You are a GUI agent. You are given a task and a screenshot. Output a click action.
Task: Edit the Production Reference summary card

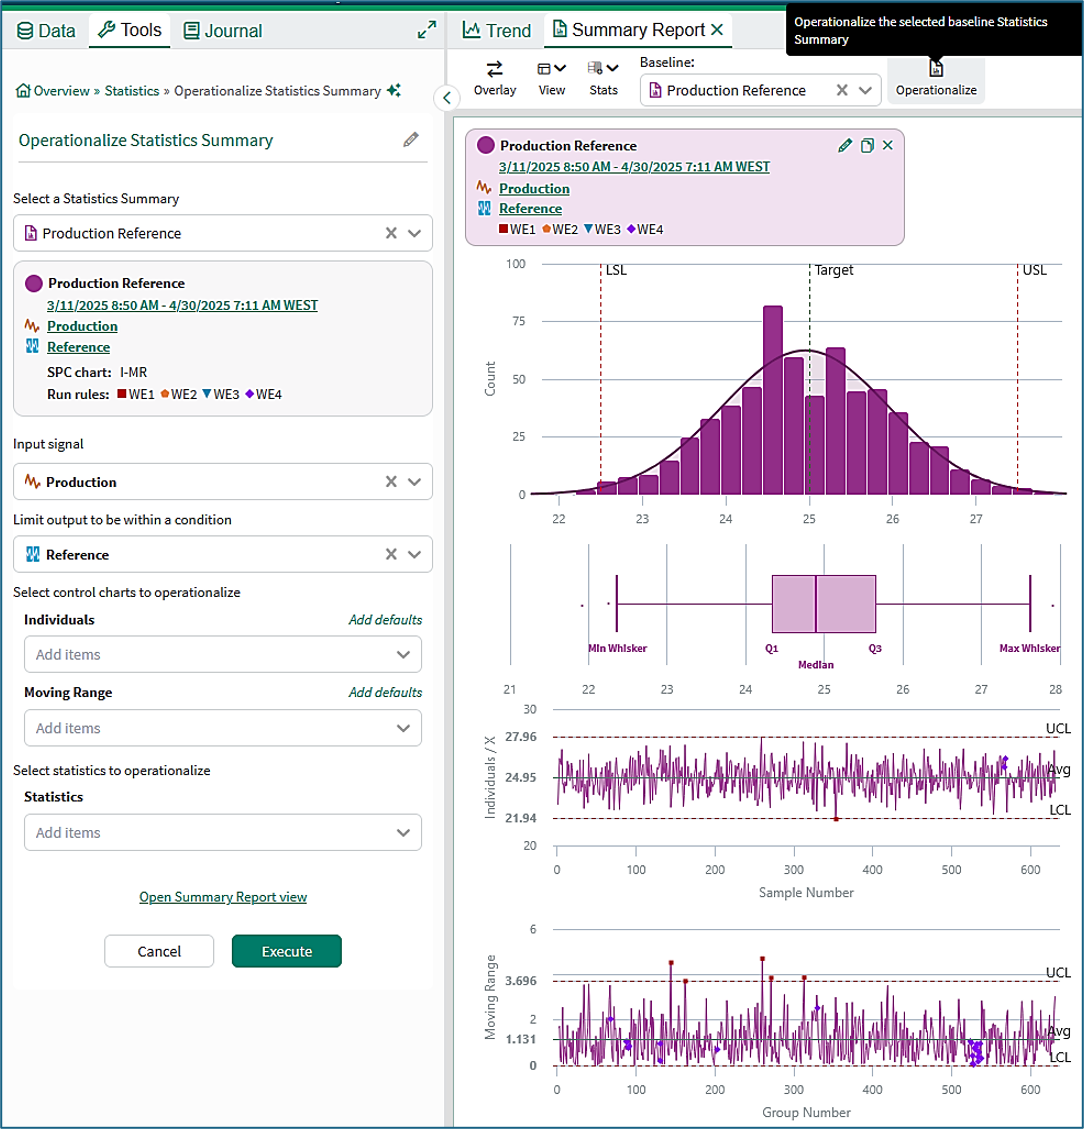pos(845,145)
